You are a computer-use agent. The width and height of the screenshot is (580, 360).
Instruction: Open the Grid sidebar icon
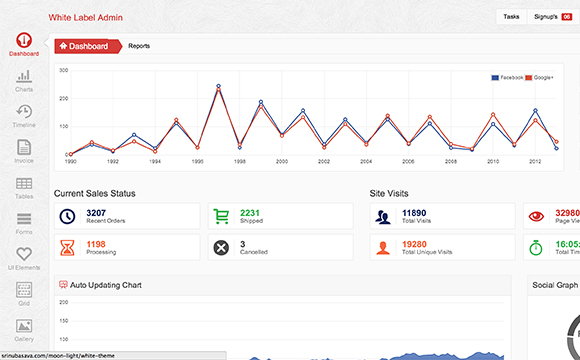pos(24,290)
